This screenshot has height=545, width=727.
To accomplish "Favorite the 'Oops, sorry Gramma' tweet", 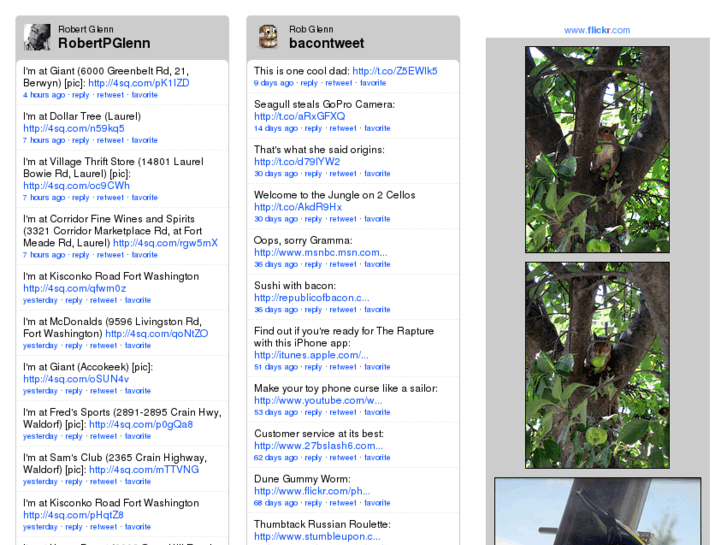I will [x=377, y=264].
